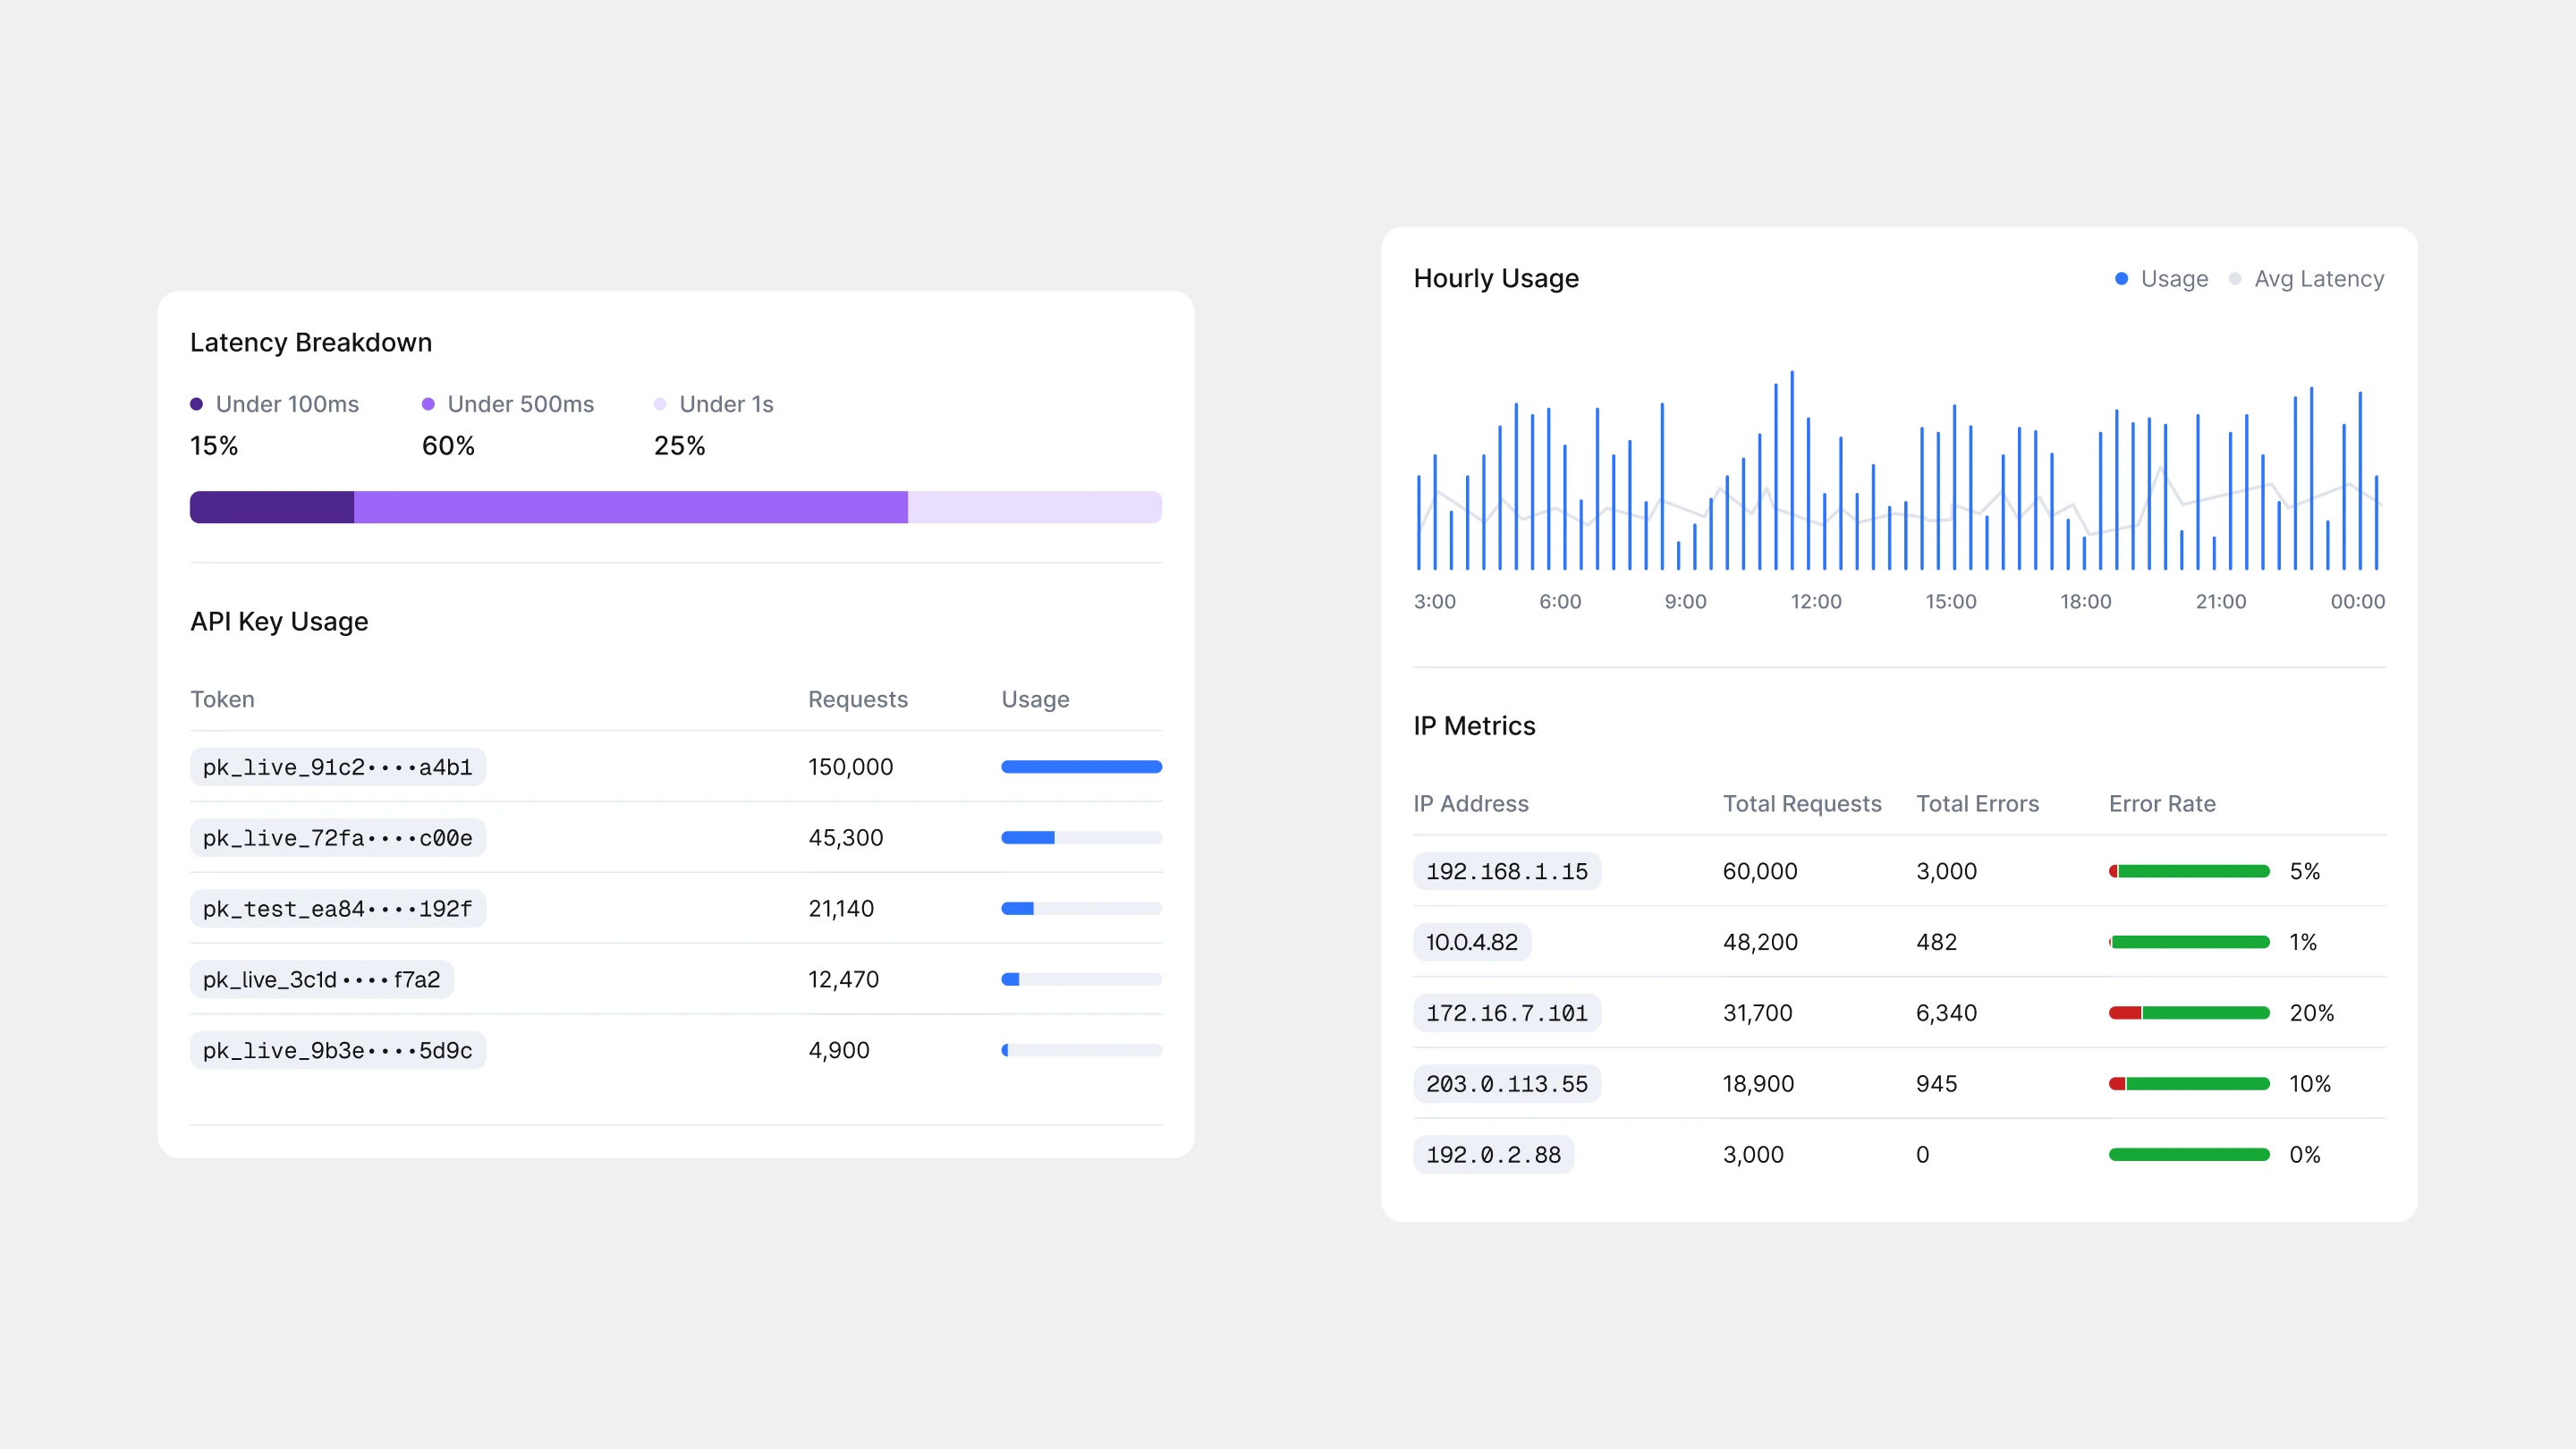
Task: Click the usage bar for 12,470 requests
Action: [1082, 980]
